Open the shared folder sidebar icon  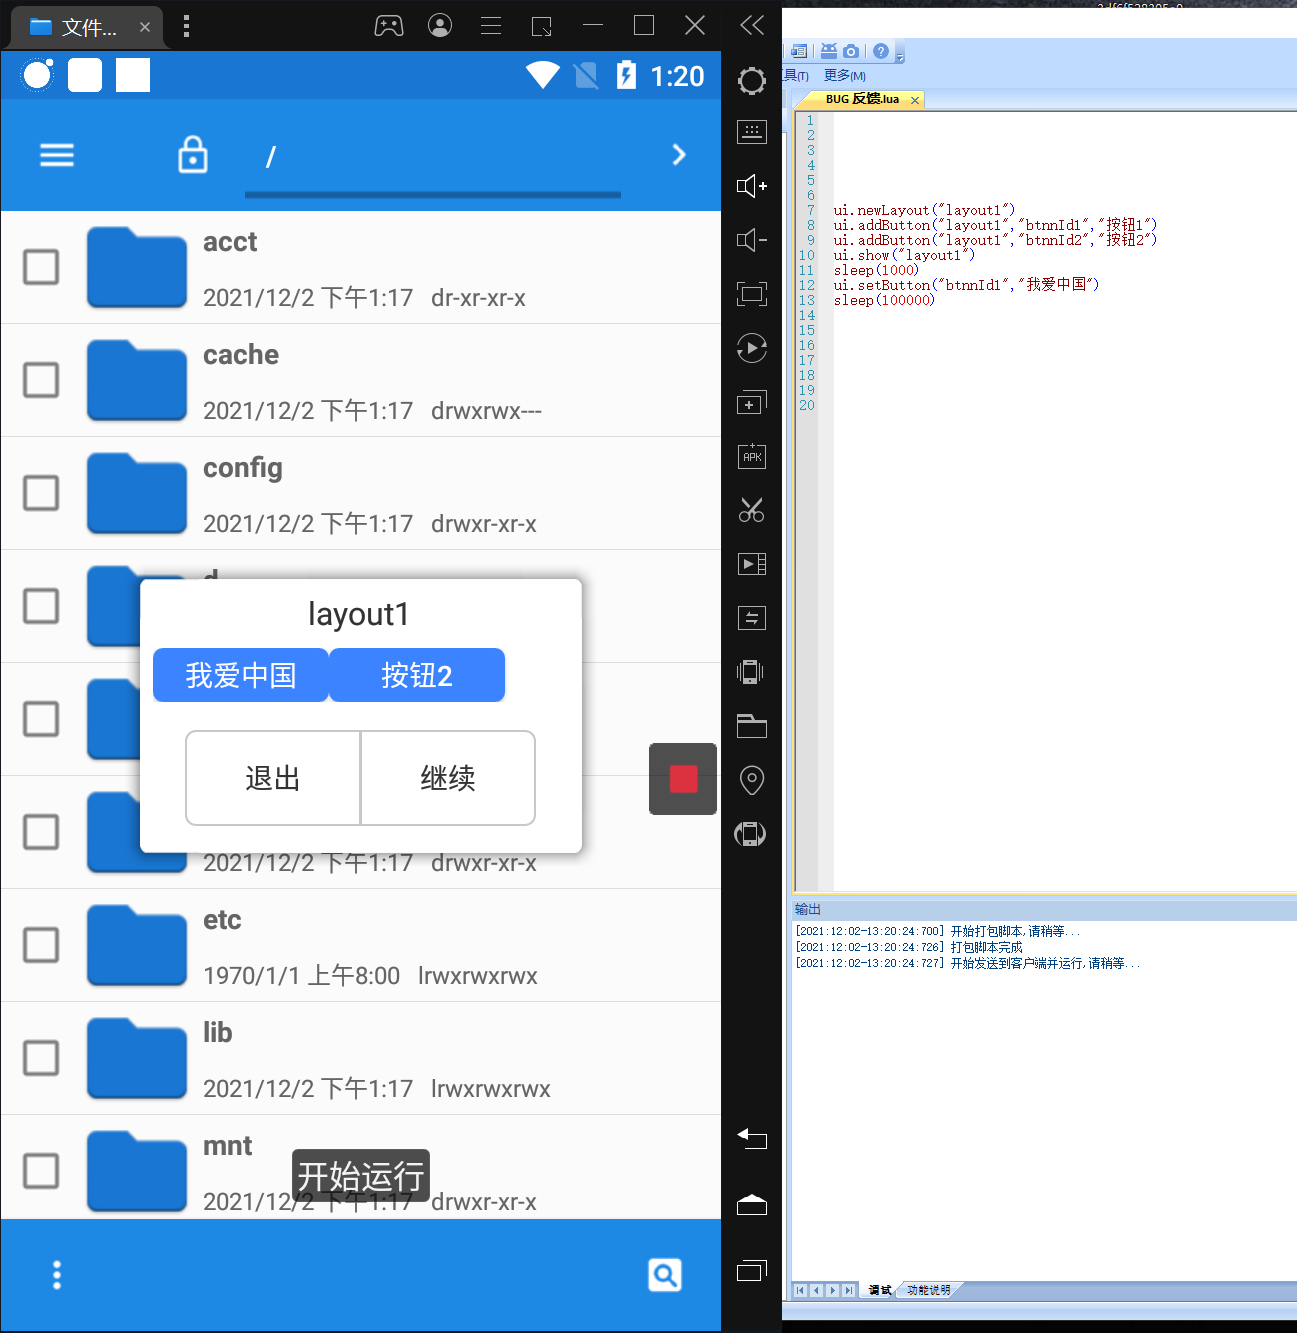752,726
